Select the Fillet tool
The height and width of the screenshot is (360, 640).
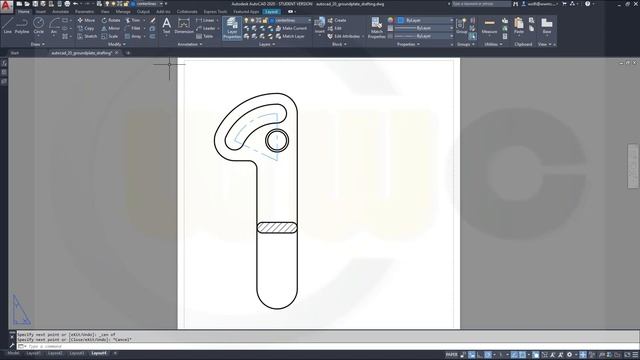click(133, 28)
